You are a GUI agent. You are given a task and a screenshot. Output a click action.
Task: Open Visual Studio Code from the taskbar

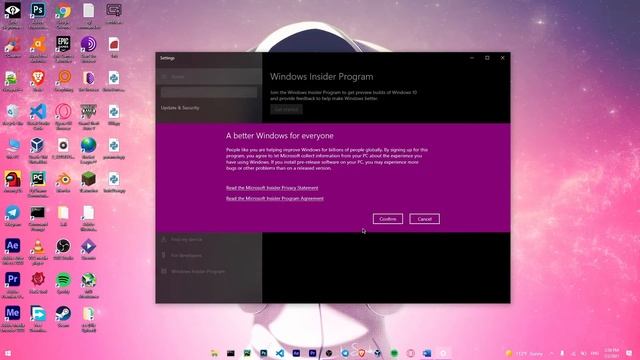coord(280,353)
